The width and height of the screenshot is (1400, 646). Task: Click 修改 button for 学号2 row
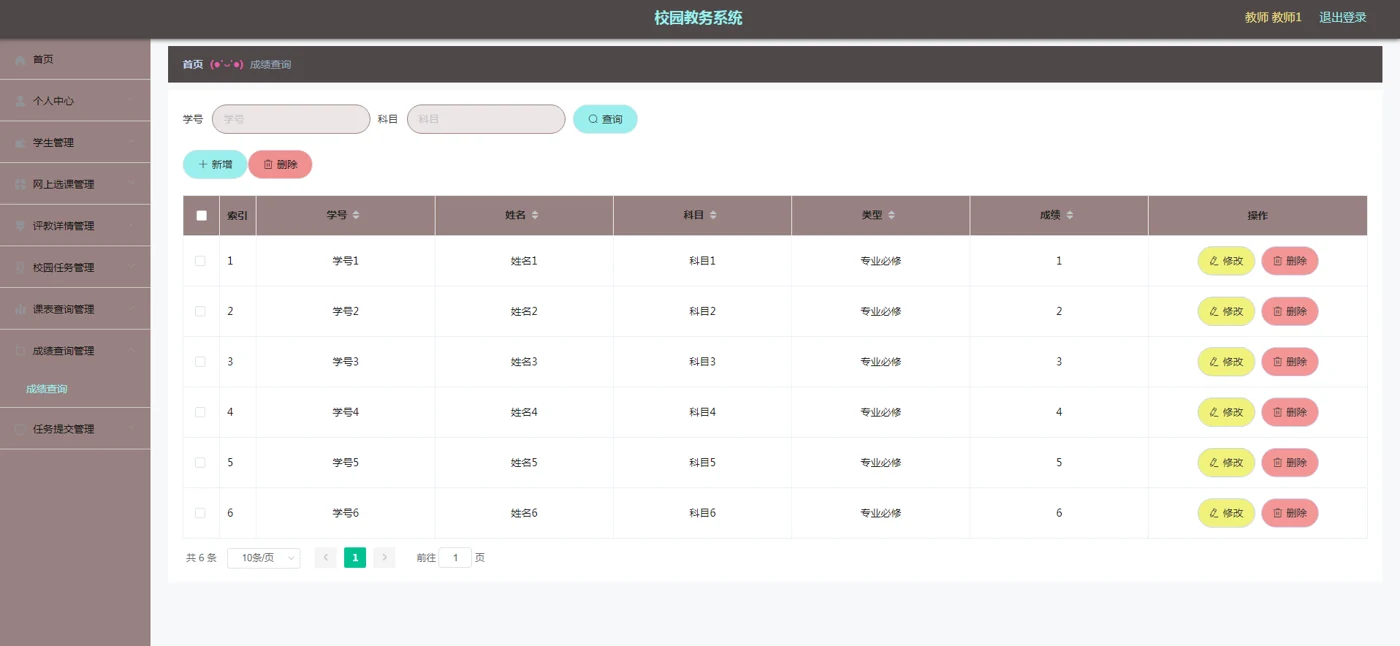pos(1226,311)
